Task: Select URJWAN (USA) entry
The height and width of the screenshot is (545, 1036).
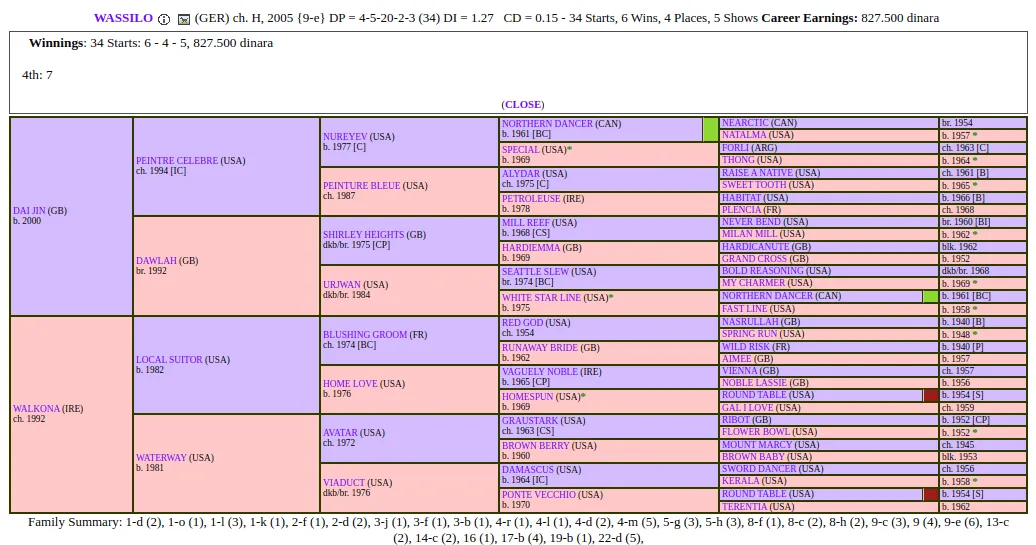Action: pos(344,285)
